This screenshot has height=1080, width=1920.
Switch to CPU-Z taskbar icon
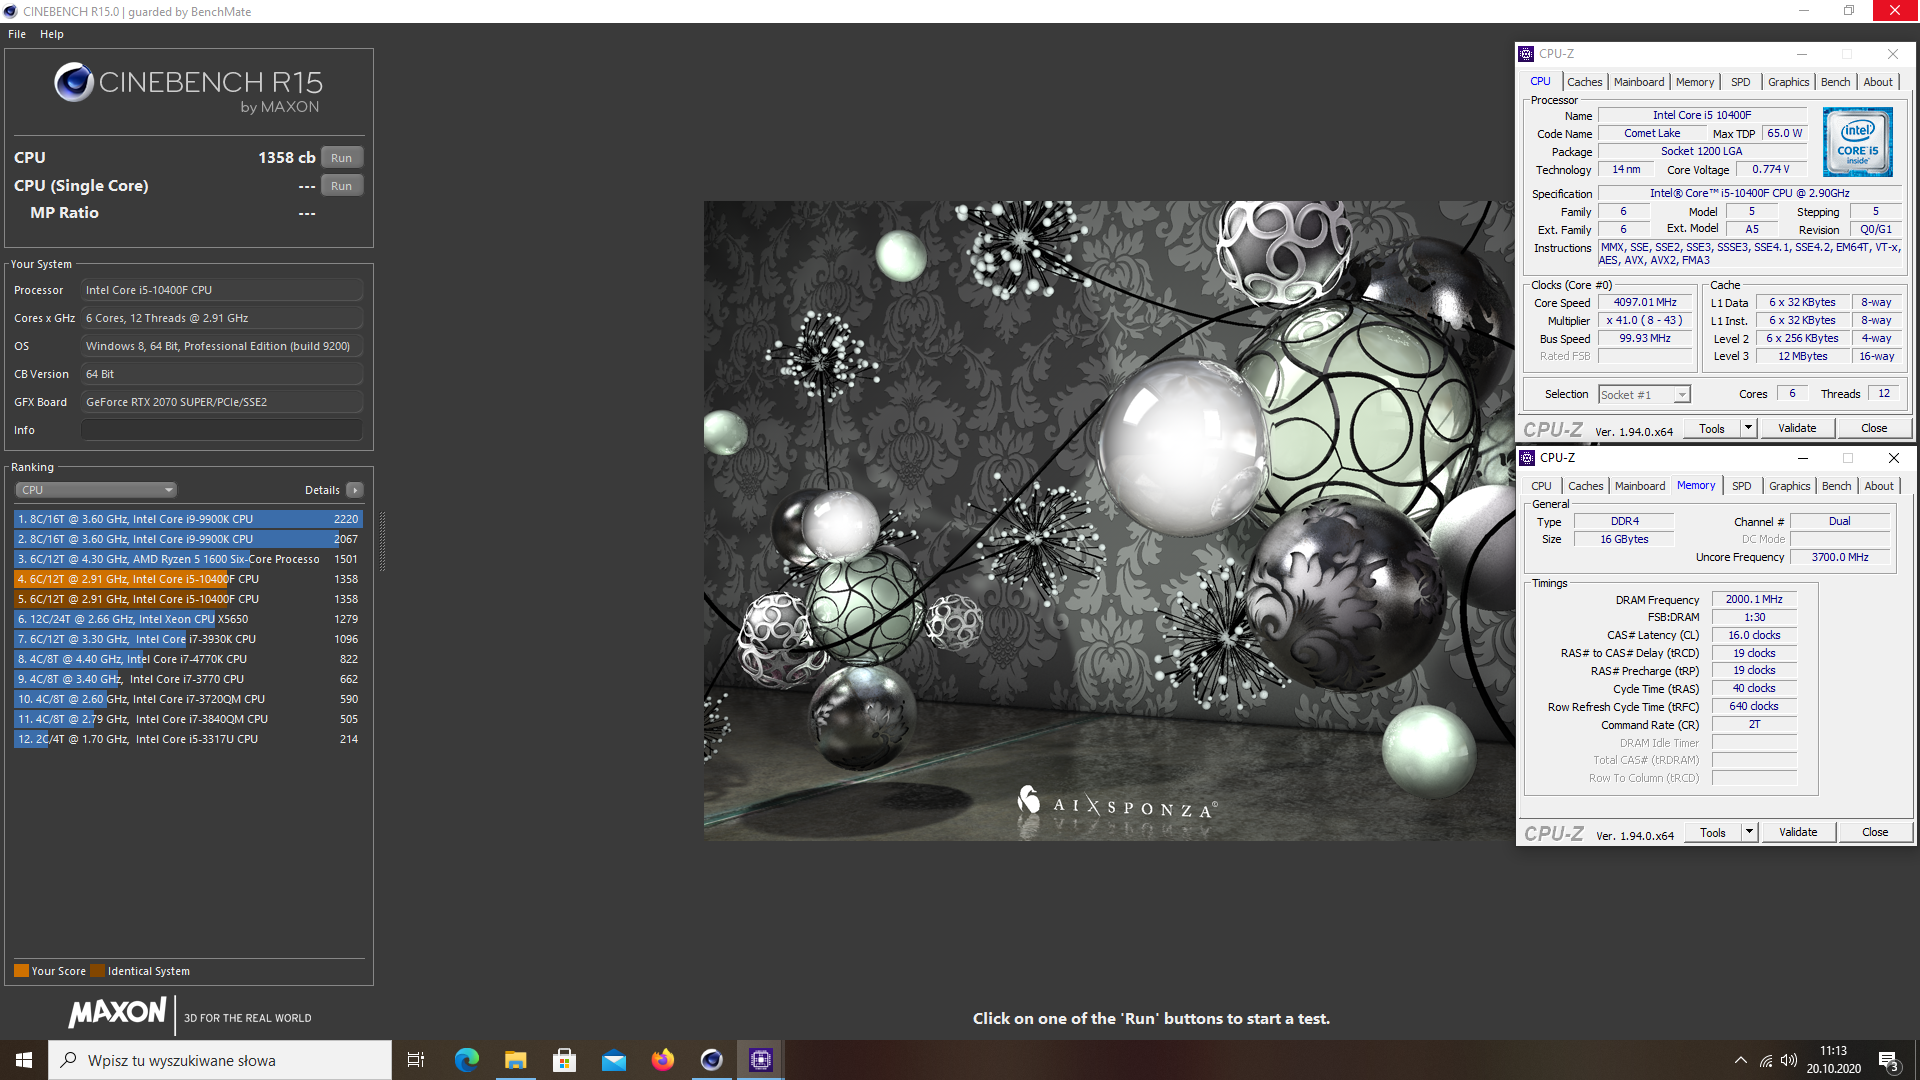pyautogui.click(x=761, y=1060)
